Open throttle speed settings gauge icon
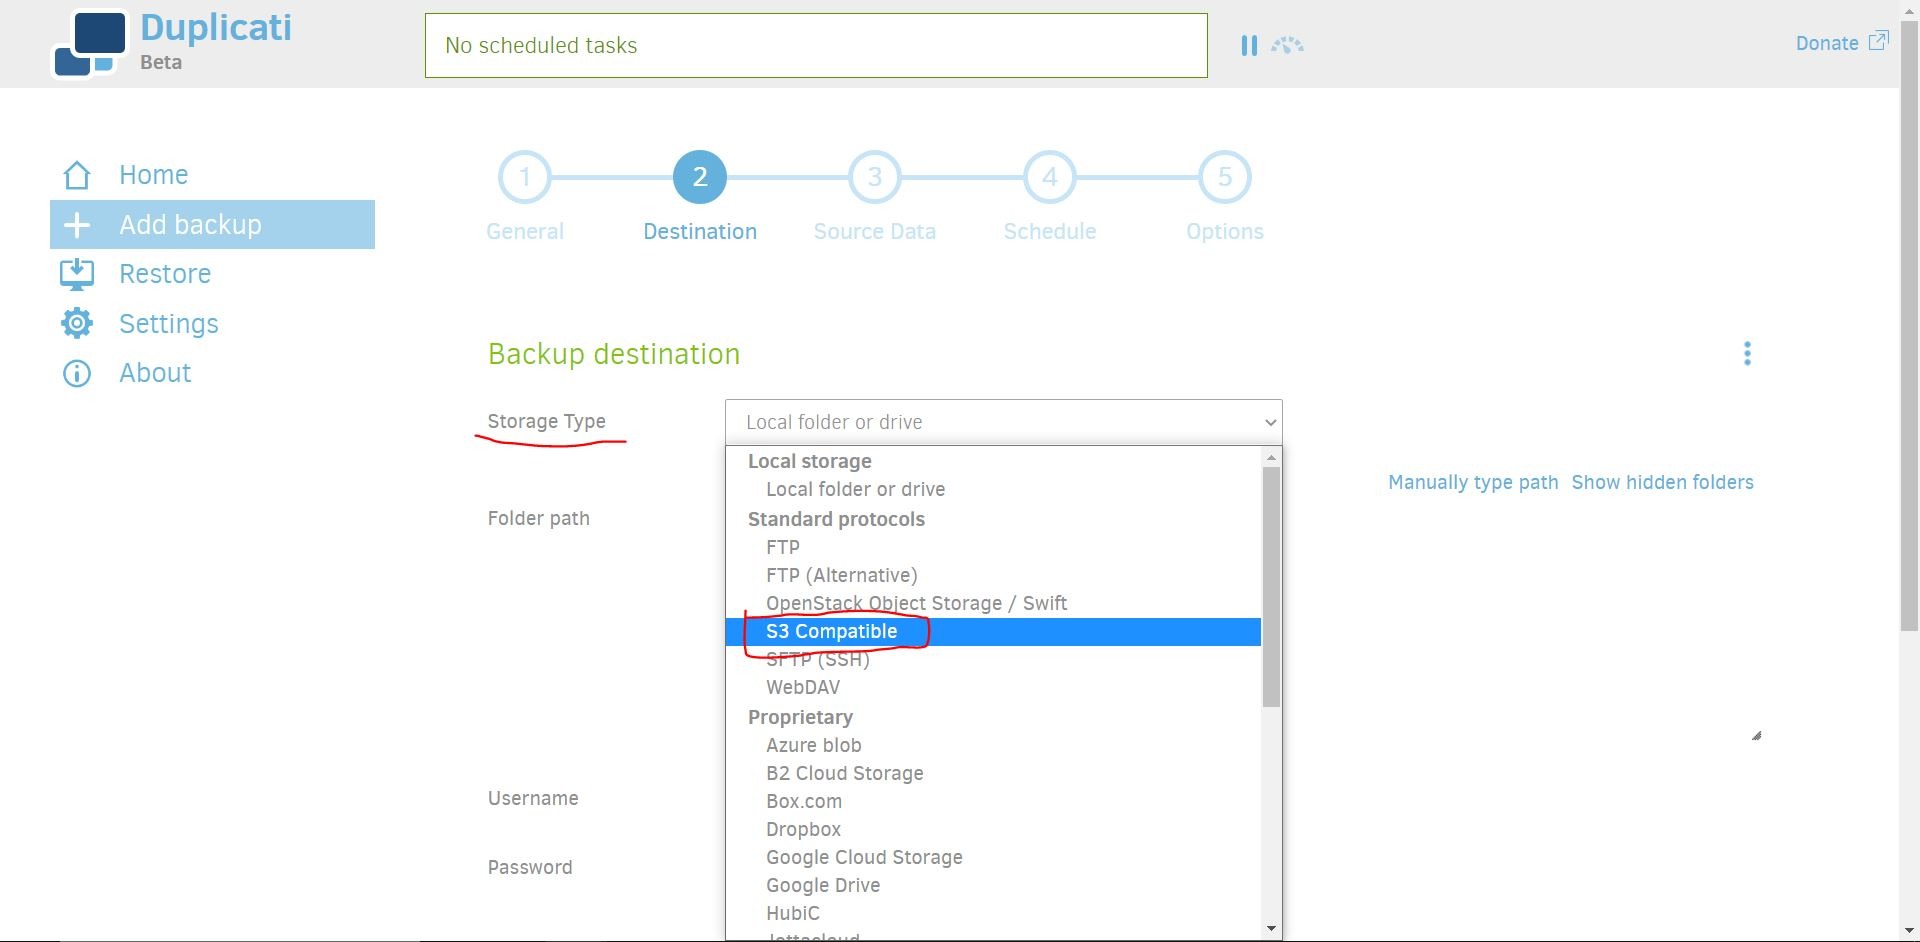 tap(1287, 45)
